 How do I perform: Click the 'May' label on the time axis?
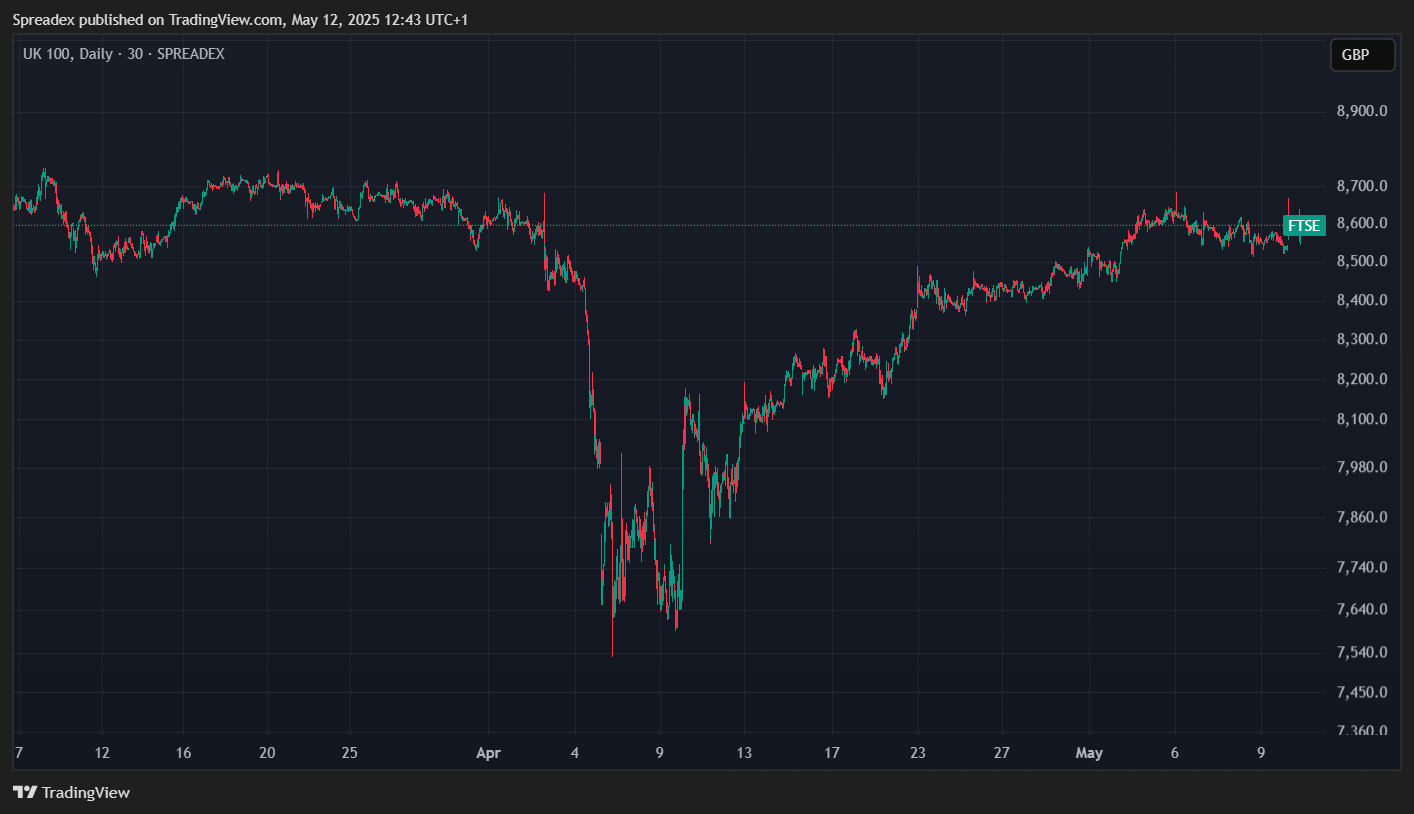coord(1089,753)
